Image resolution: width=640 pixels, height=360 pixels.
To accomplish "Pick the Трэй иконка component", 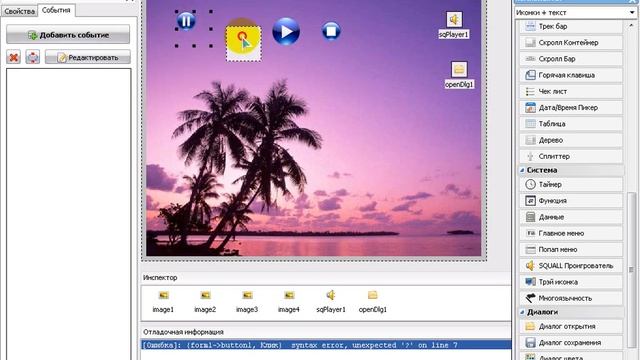I will coord(571,282).
